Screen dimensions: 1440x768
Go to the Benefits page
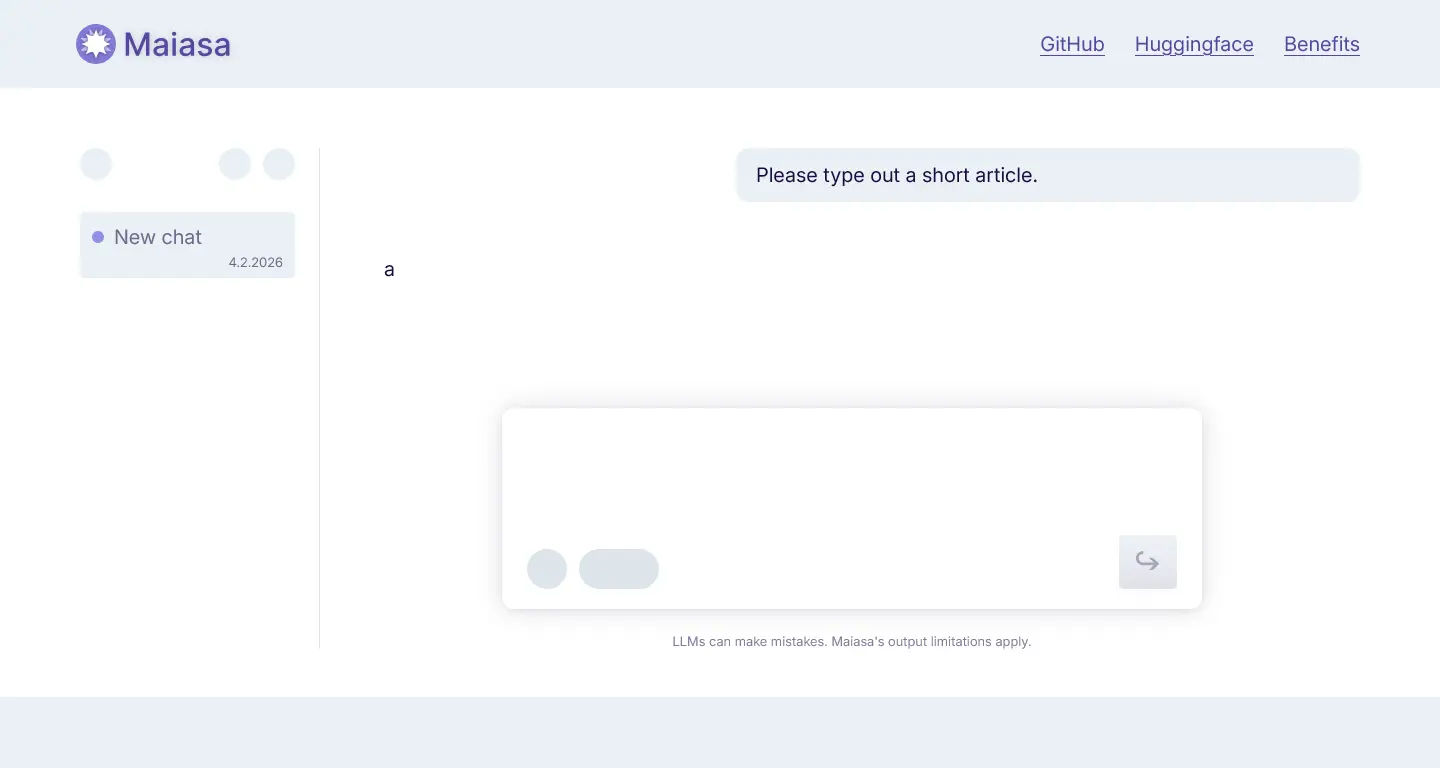click(x=1321, y=44)
